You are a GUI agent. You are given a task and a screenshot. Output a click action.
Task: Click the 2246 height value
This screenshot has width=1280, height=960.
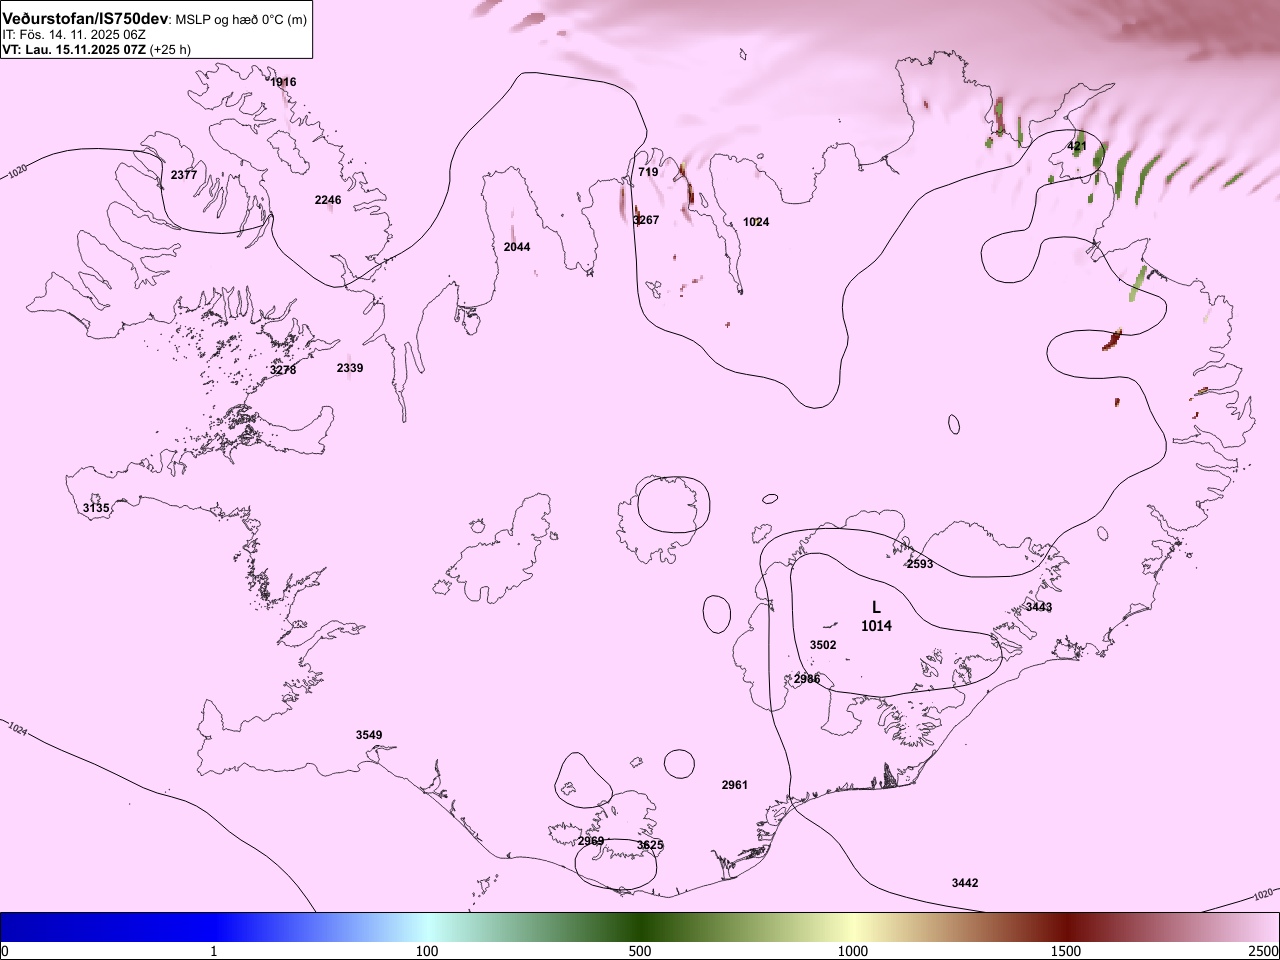(328, 200)
